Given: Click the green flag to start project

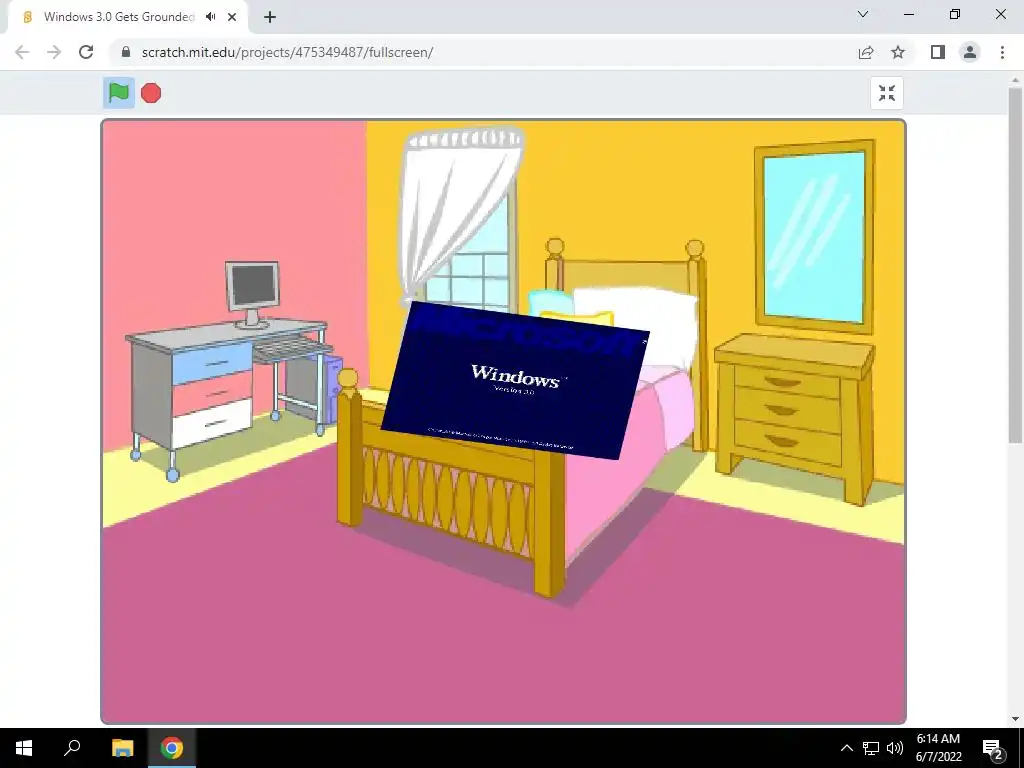Looking at the screenshot, I should pos(119,93).
